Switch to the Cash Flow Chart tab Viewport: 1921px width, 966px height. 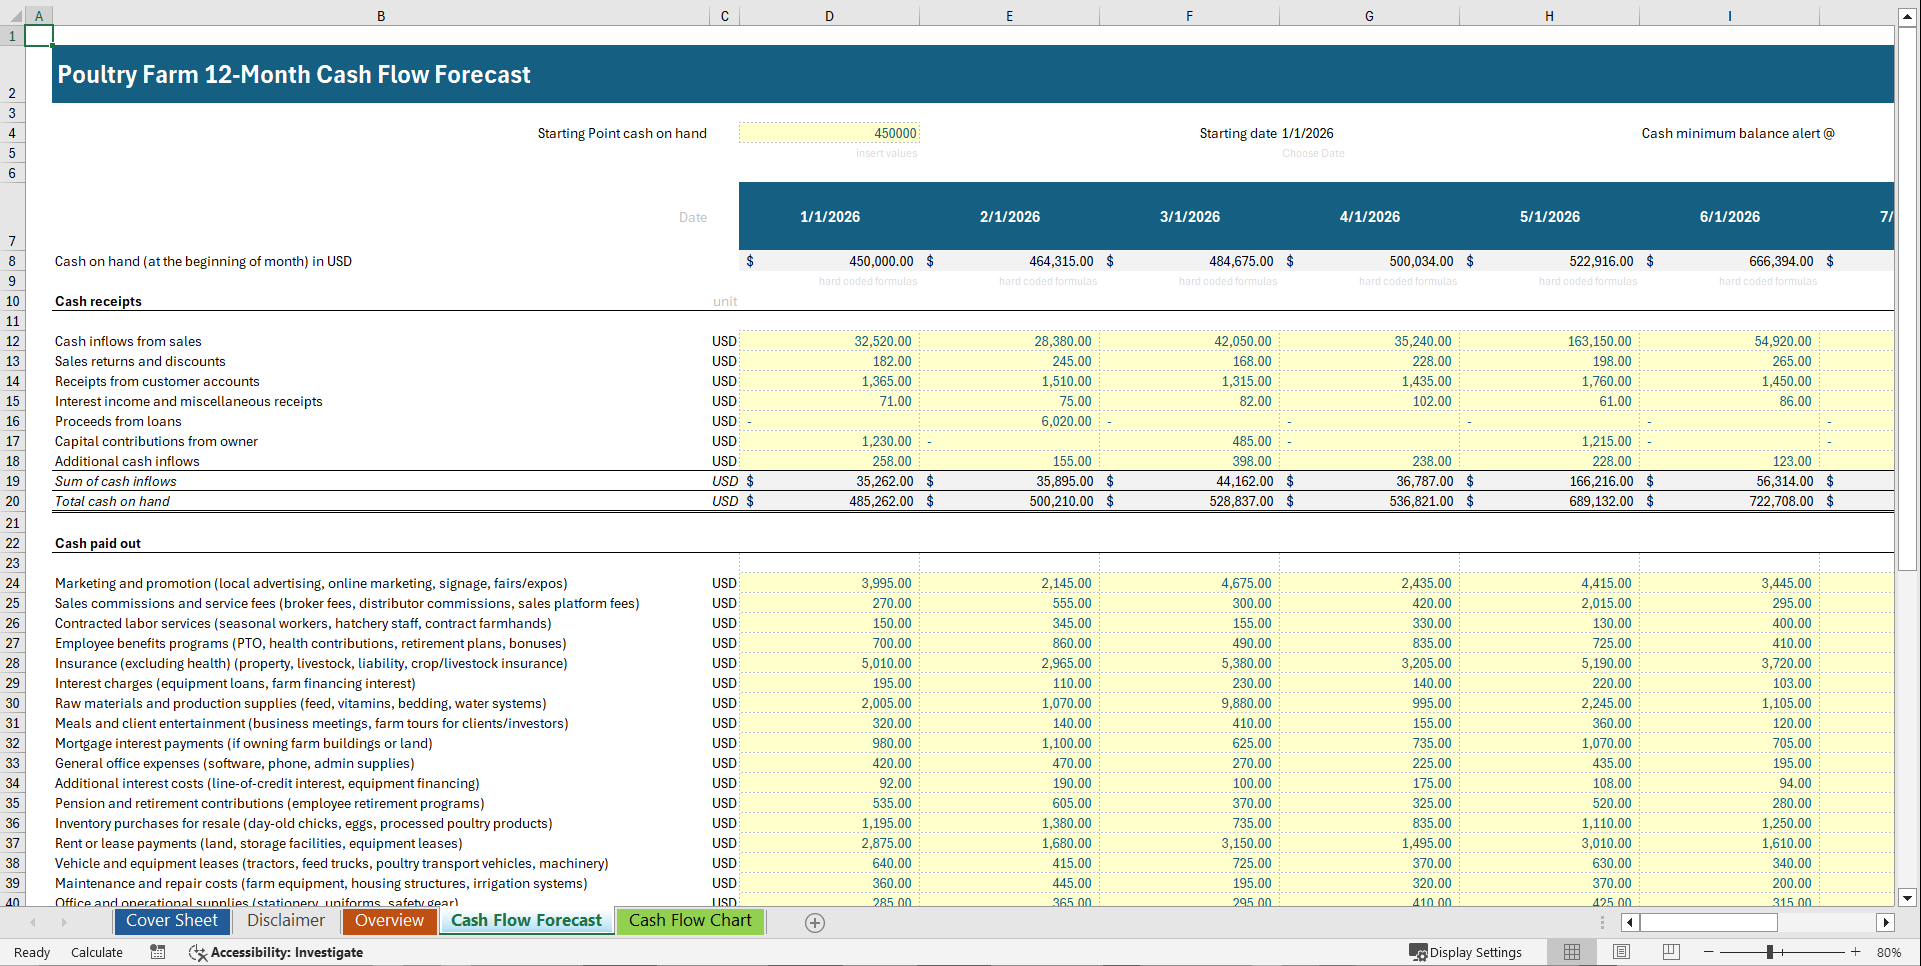[x=689, y=921]
